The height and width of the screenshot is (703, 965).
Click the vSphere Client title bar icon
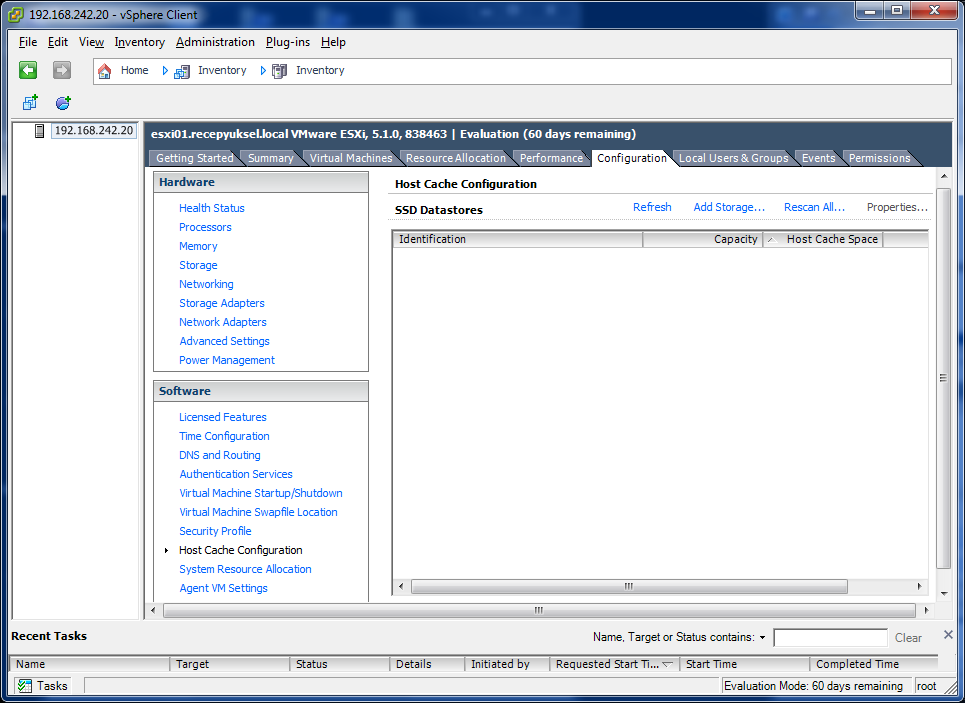pos(16,14)
